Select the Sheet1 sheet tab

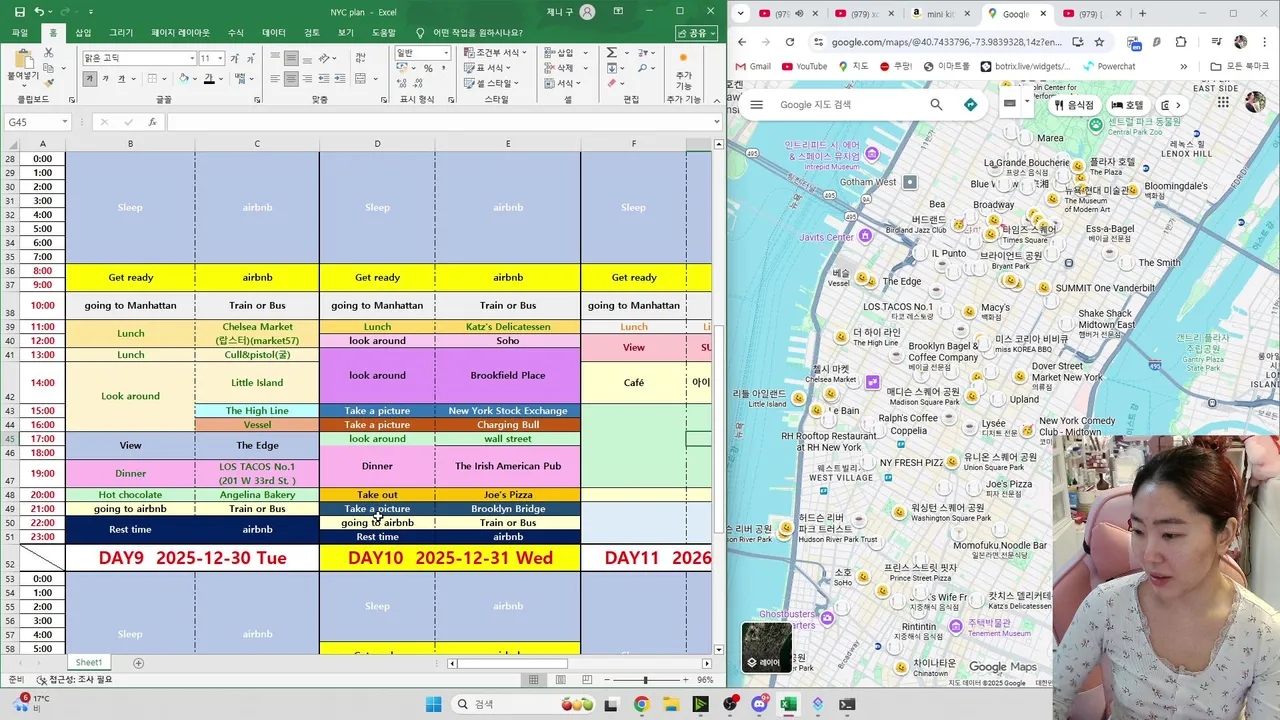click(x=89, y=662)
